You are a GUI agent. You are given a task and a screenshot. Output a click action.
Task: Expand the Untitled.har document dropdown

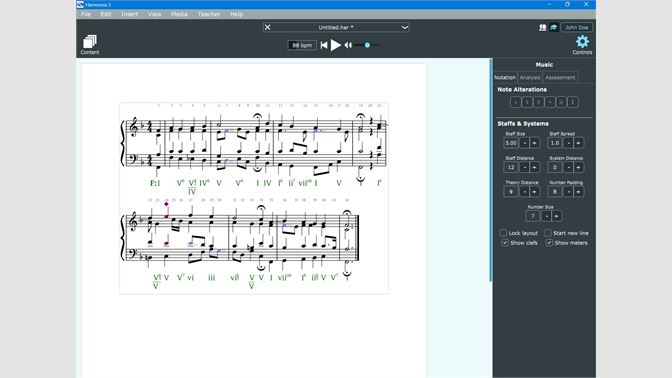(404, 27)
